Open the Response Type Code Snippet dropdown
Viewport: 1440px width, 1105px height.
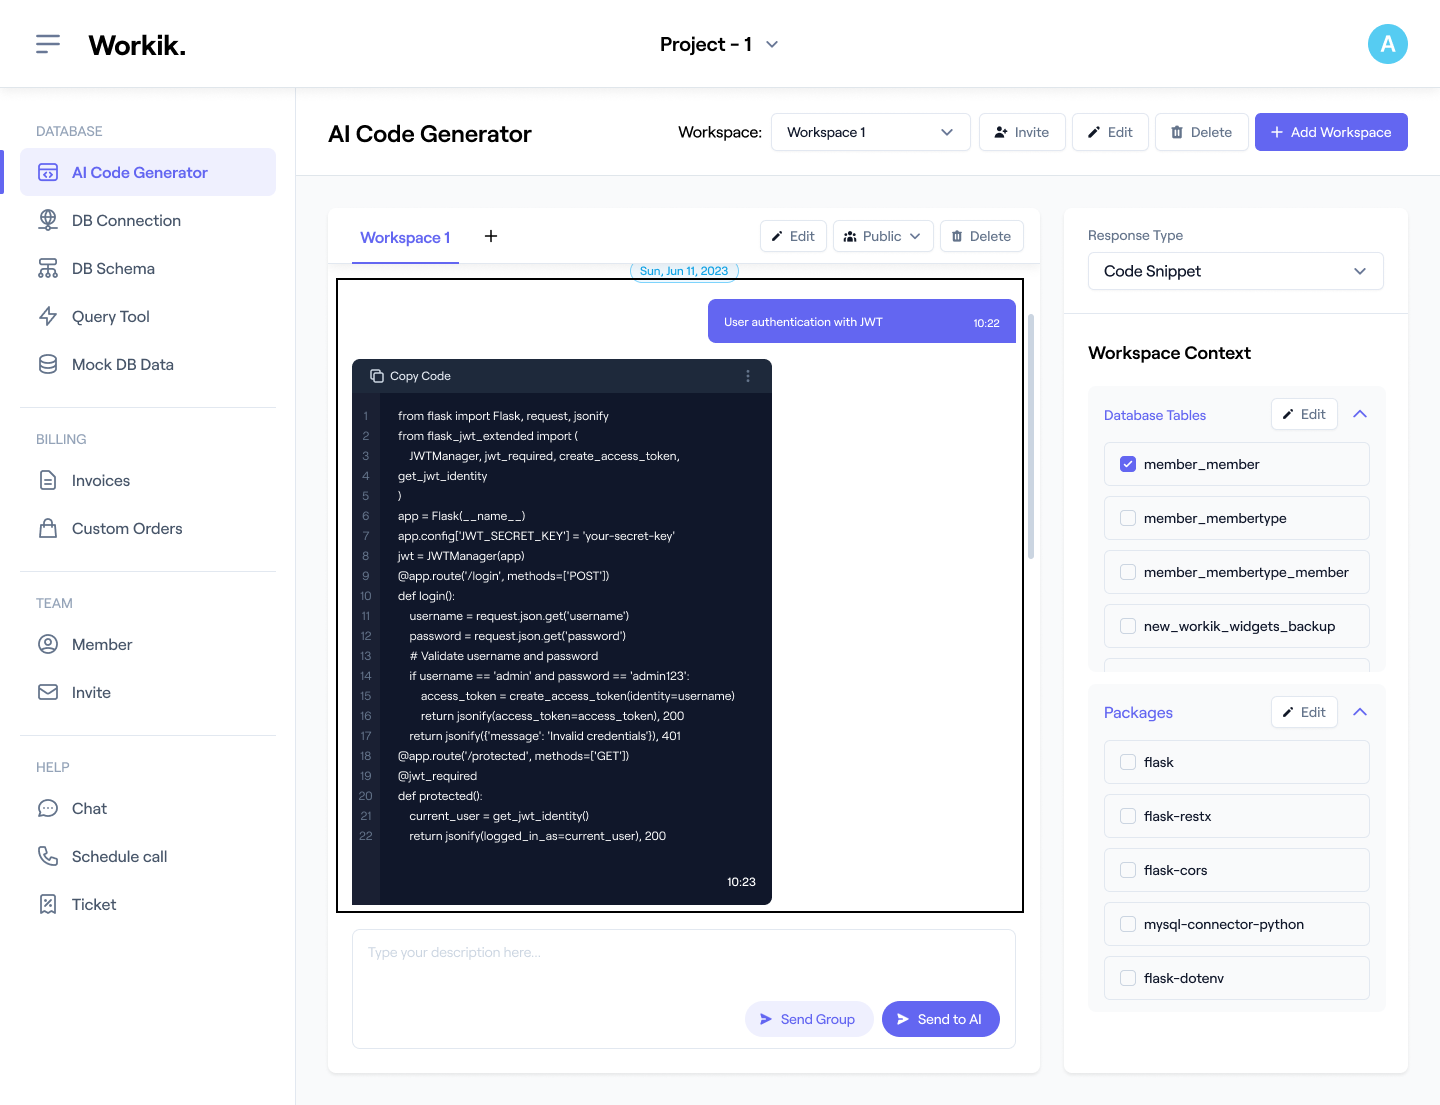tap(1235, 271)
